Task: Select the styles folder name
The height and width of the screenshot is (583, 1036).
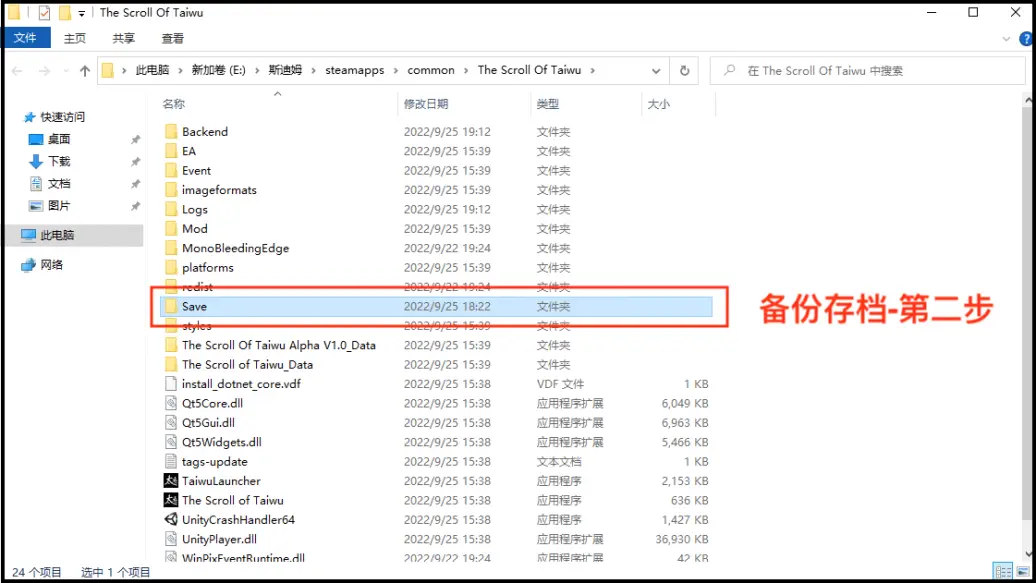Action: [197, 326]
